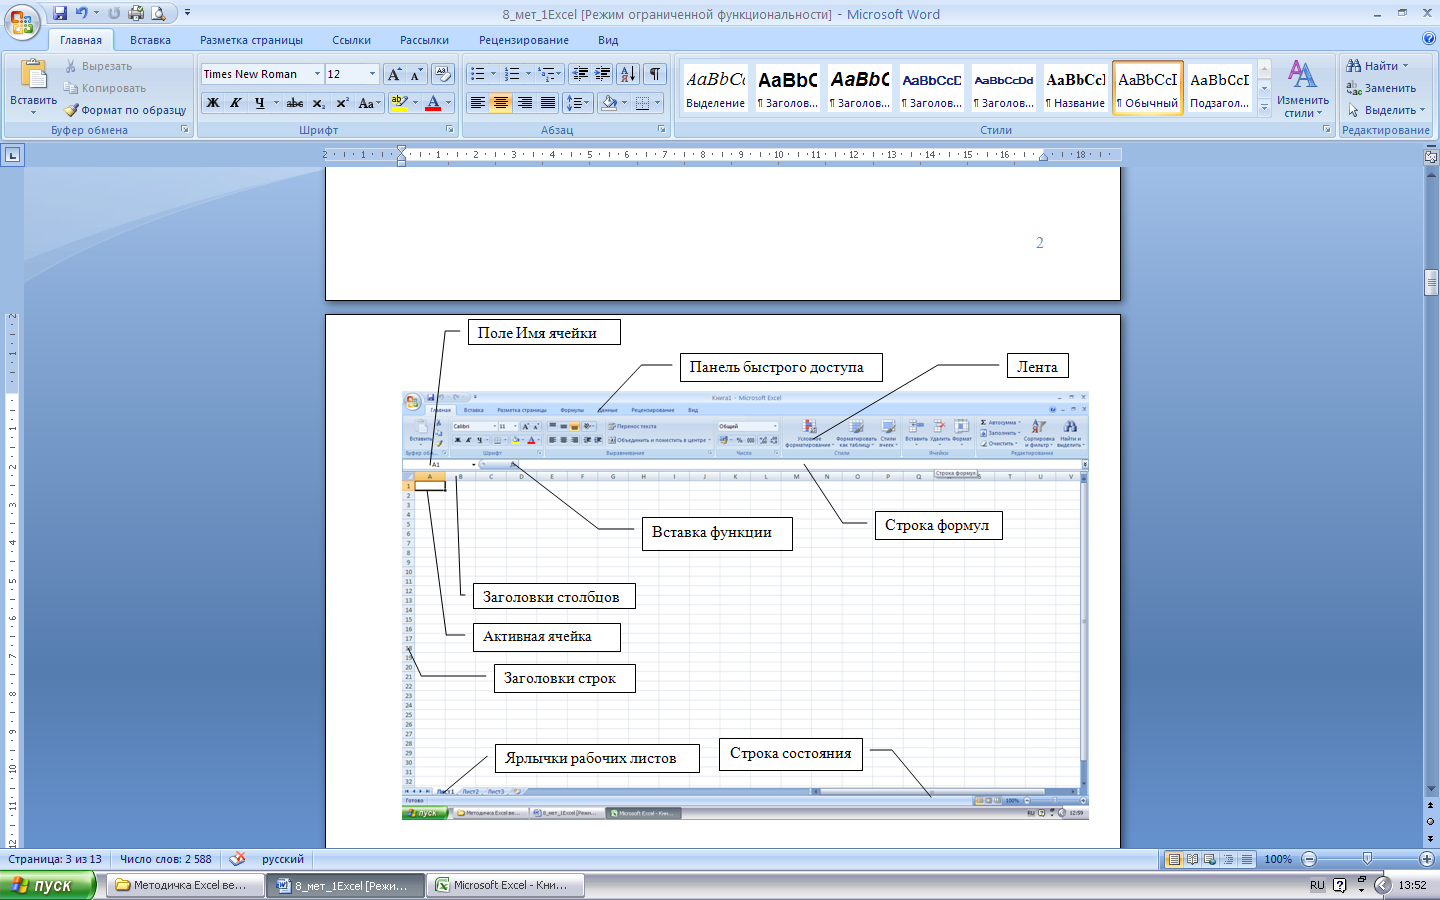
Task: Toggle Print Layout view button
Action: pos(1174,859)
